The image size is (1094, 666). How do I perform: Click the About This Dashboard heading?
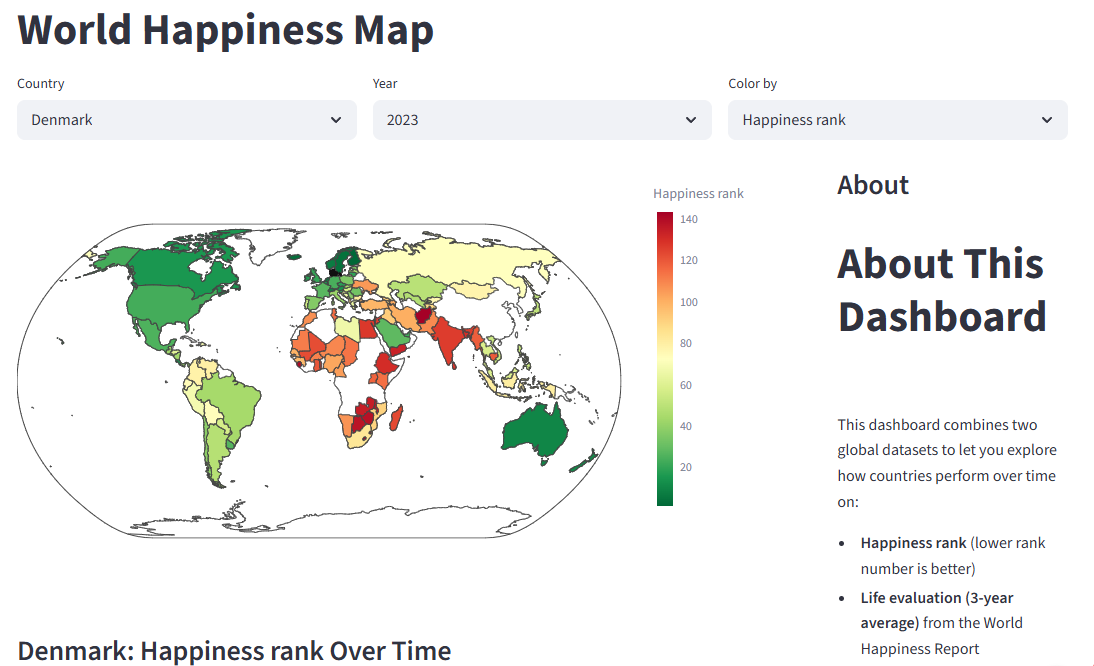click(940, 290)
